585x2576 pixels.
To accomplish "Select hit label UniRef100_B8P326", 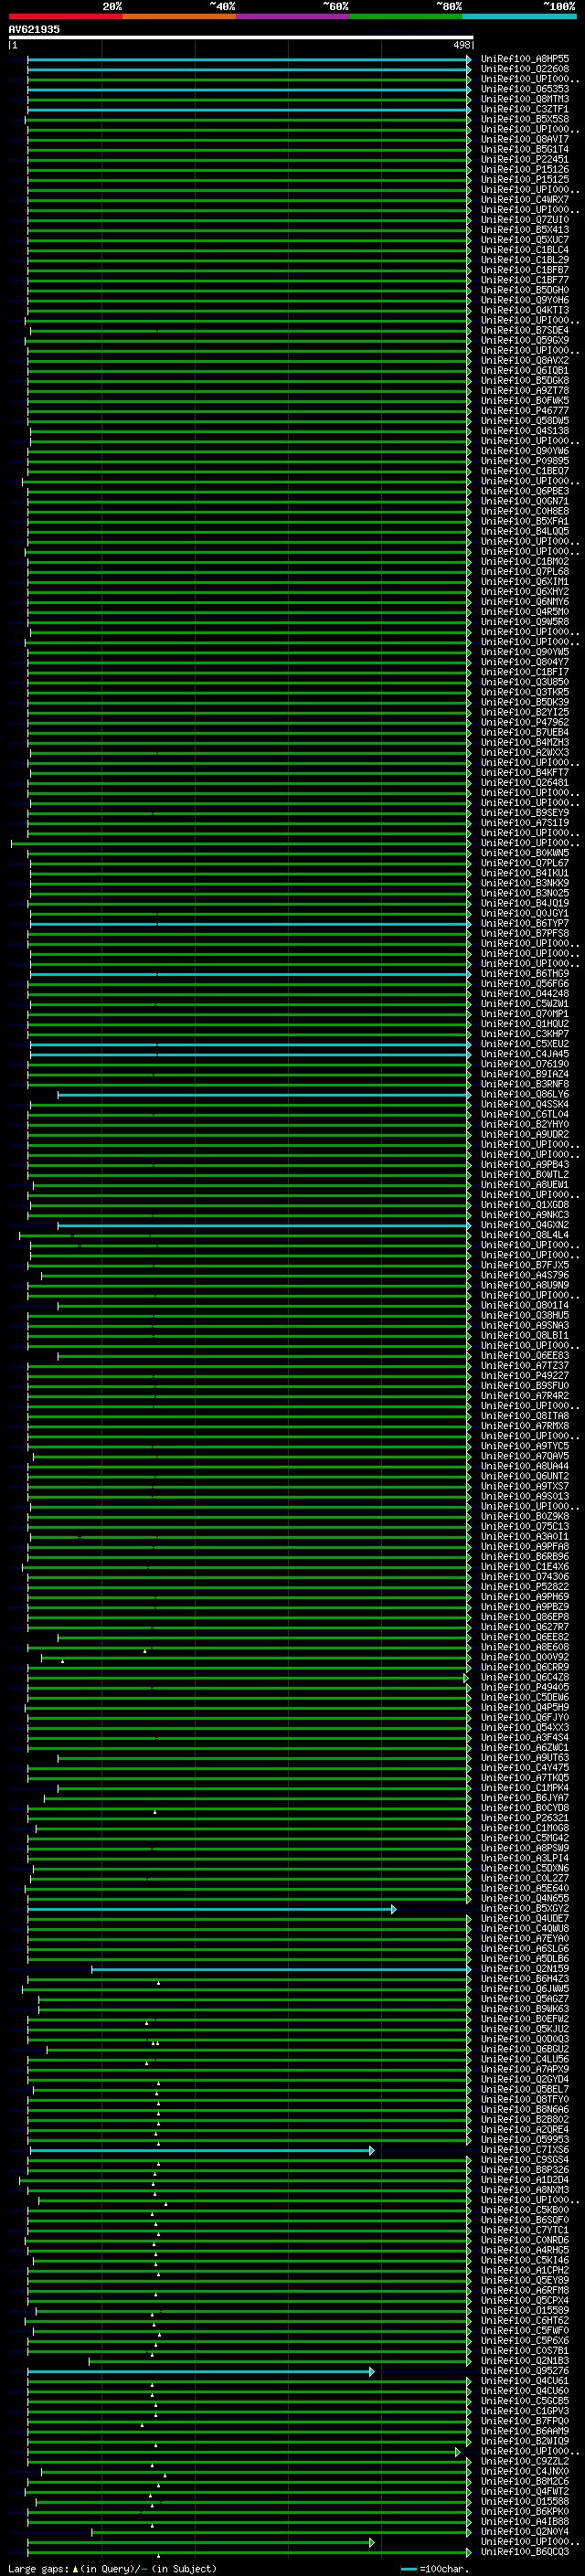I will coord(525,2170).
